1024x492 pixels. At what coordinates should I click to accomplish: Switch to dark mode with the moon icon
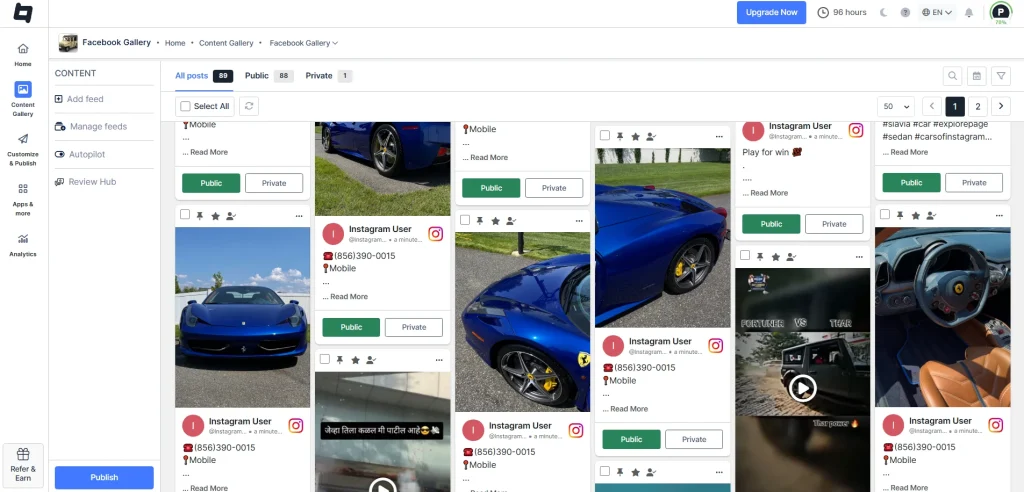tap(884, 12)
